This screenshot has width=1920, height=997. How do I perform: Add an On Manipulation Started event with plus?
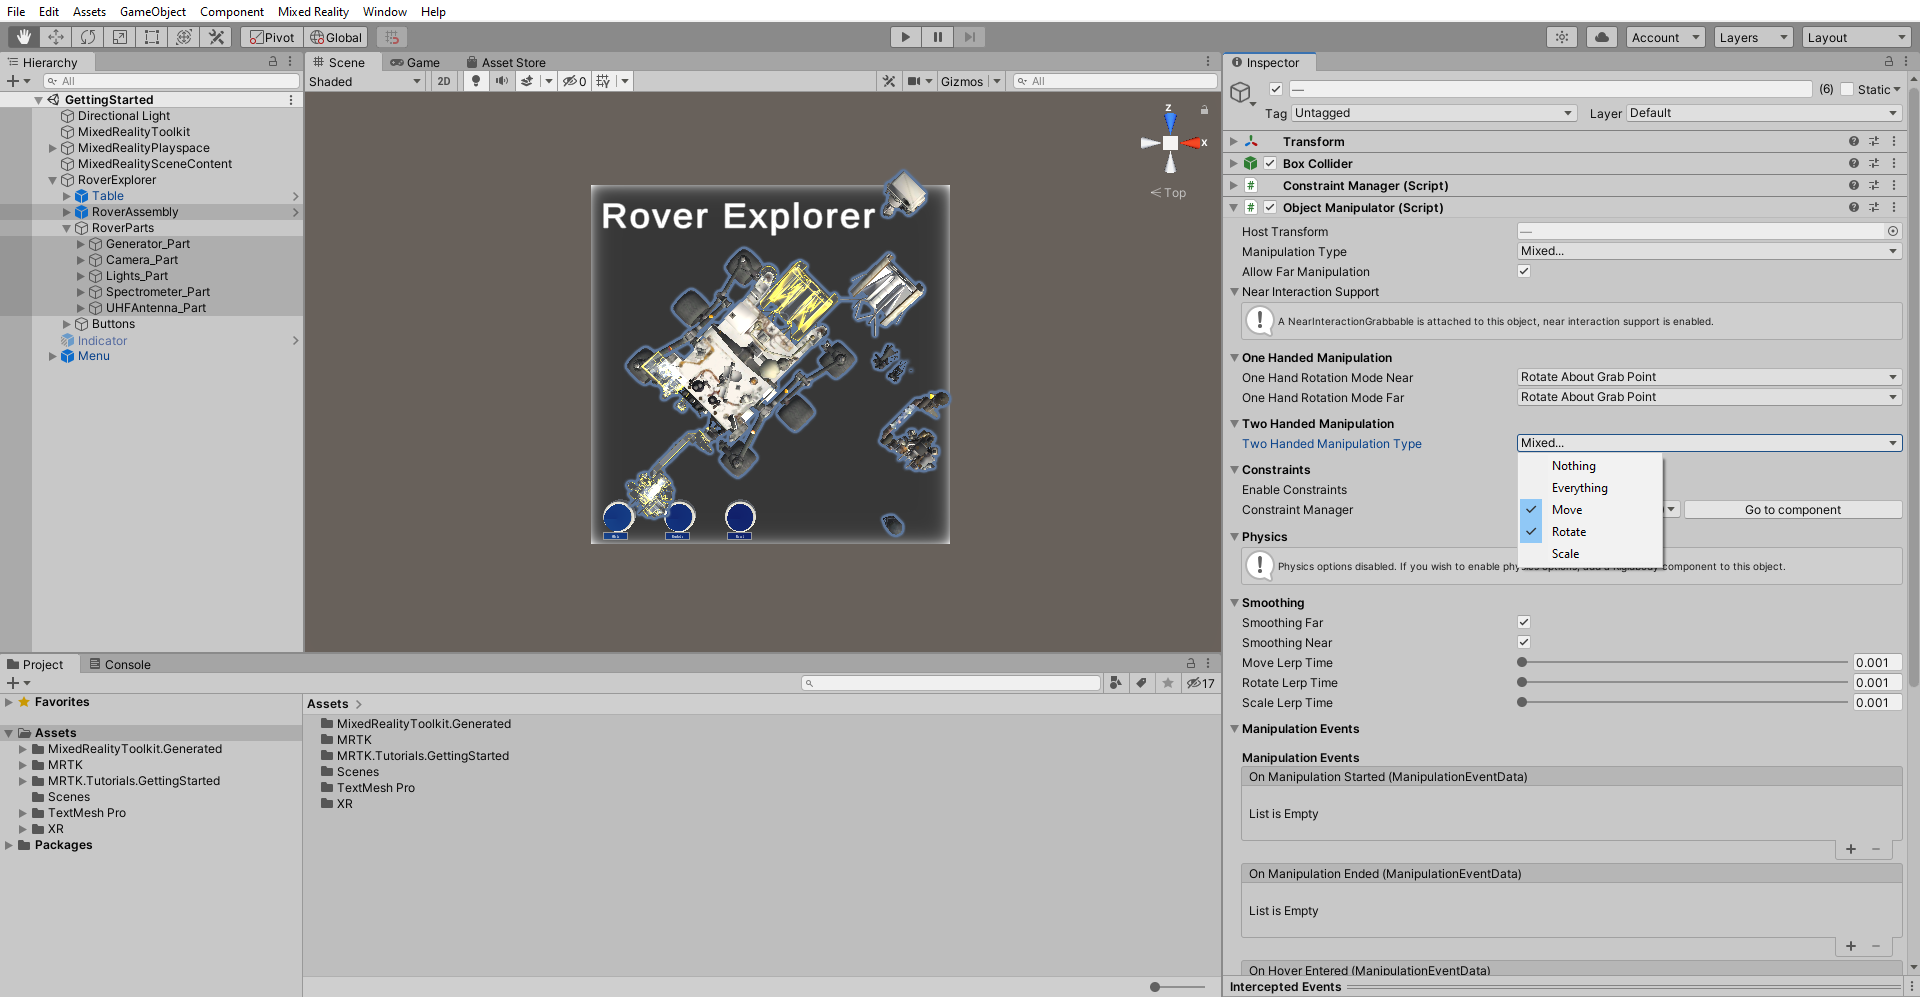(1849, 849)
